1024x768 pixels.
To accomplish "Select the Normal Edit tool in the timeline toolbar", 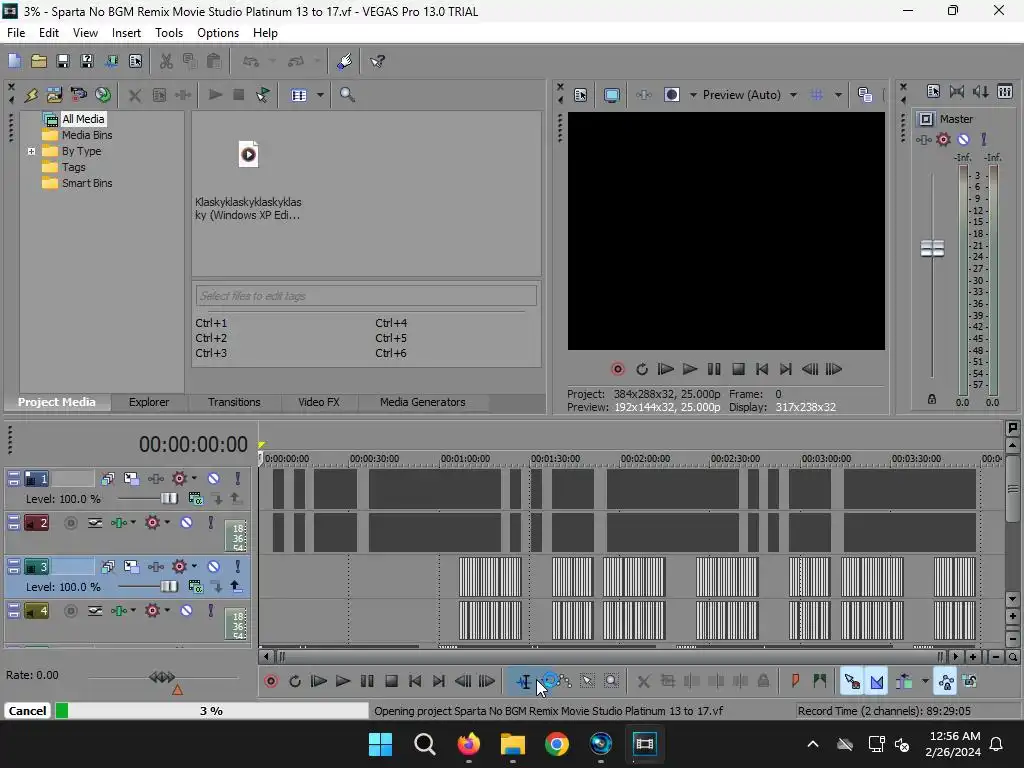I will coord(524,681).
